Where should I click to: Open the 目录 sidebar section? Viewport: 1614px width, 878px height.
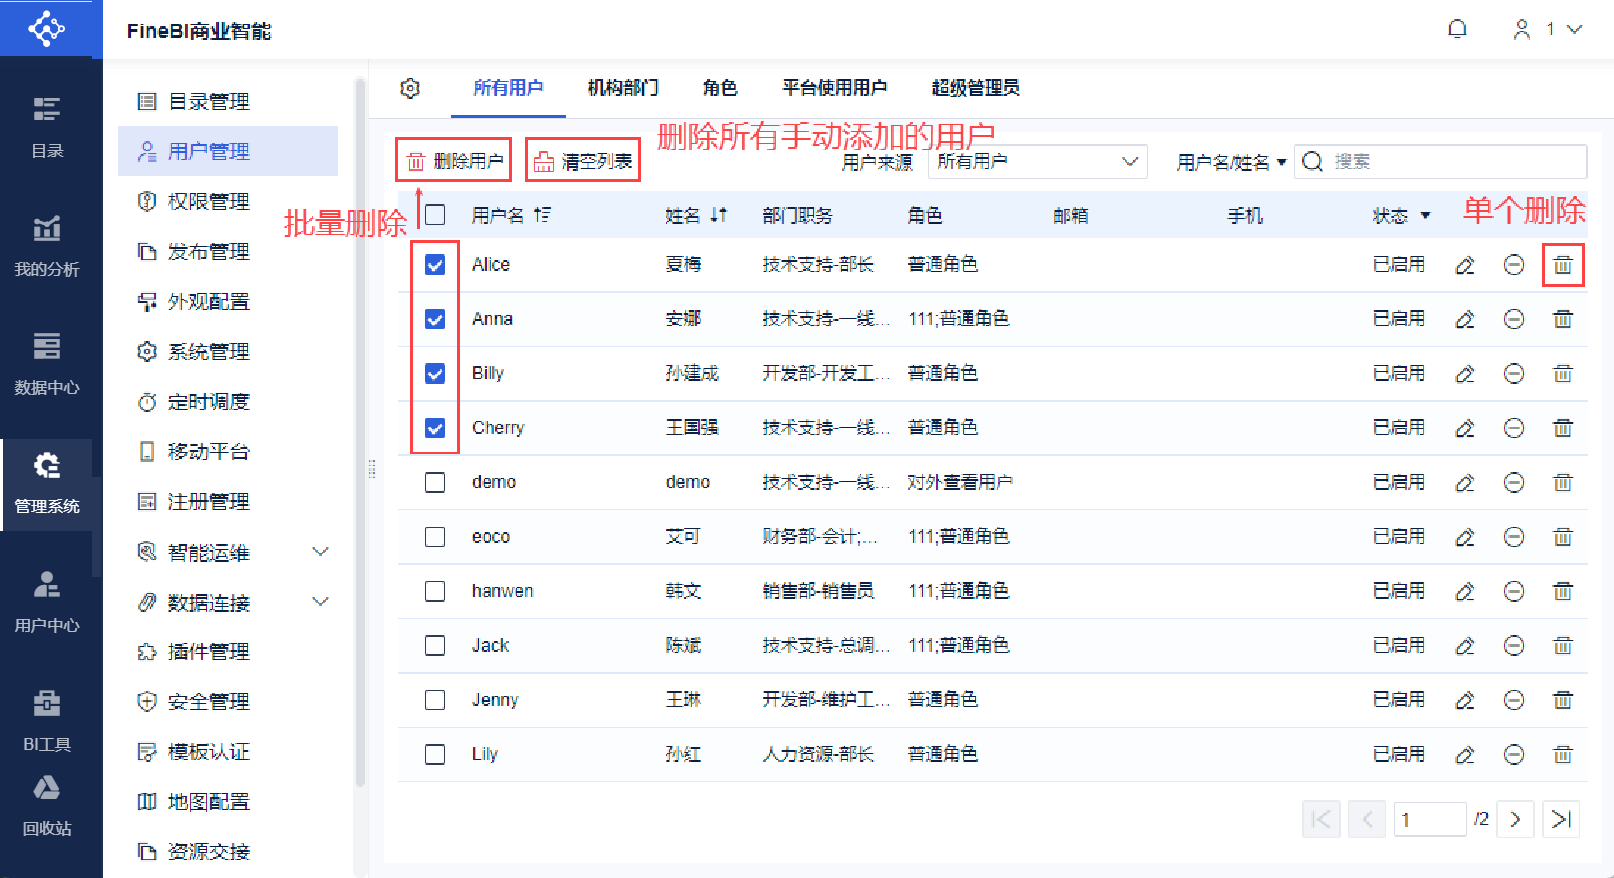pyautogui.click(x=47, y=127)
